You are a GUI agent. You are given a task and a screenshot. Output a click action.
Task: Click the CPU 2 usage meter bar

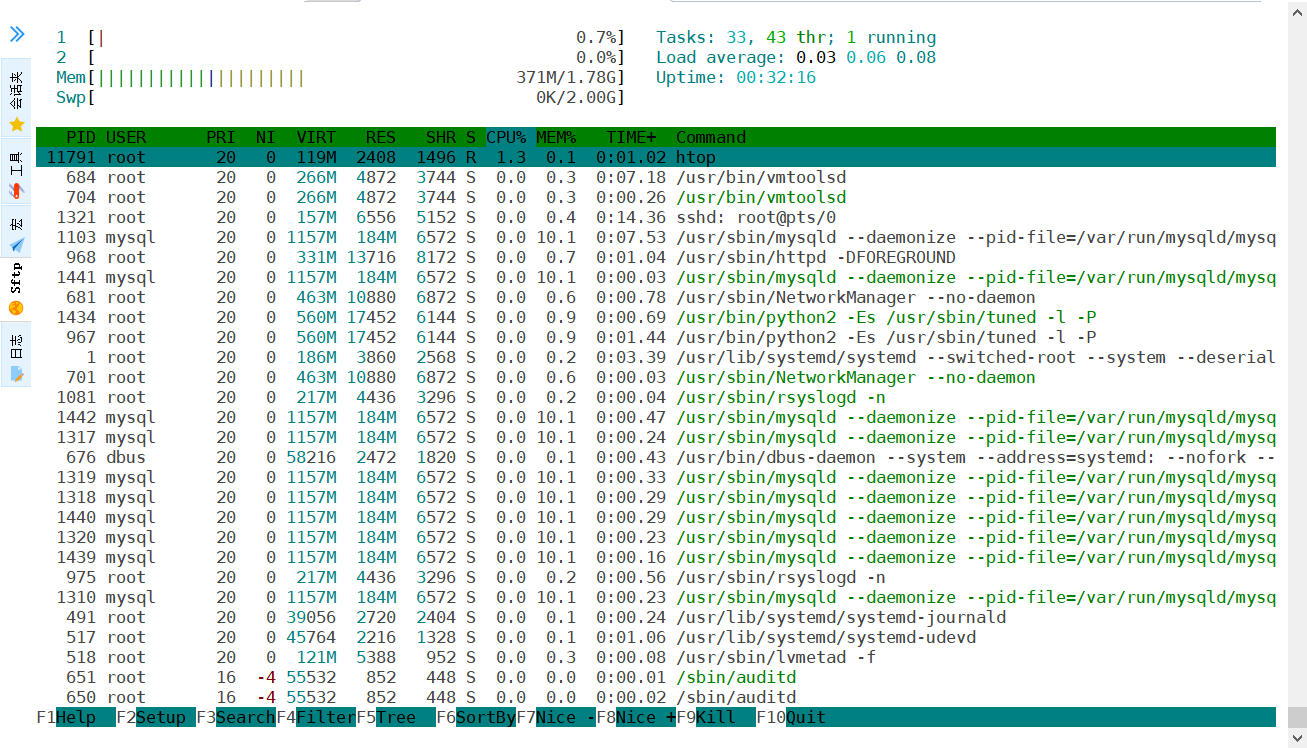(x=340, y=57)
